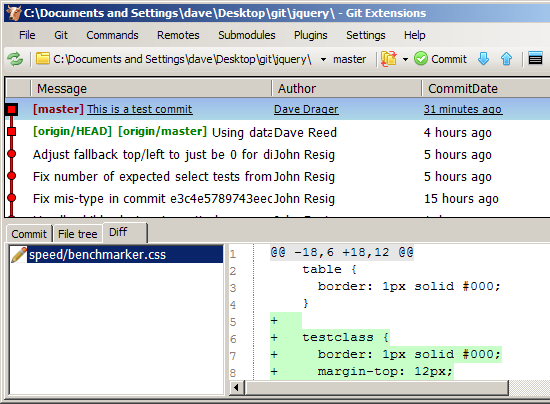
Task: Open the Commands menu
Action: click(x=112, y=35)
